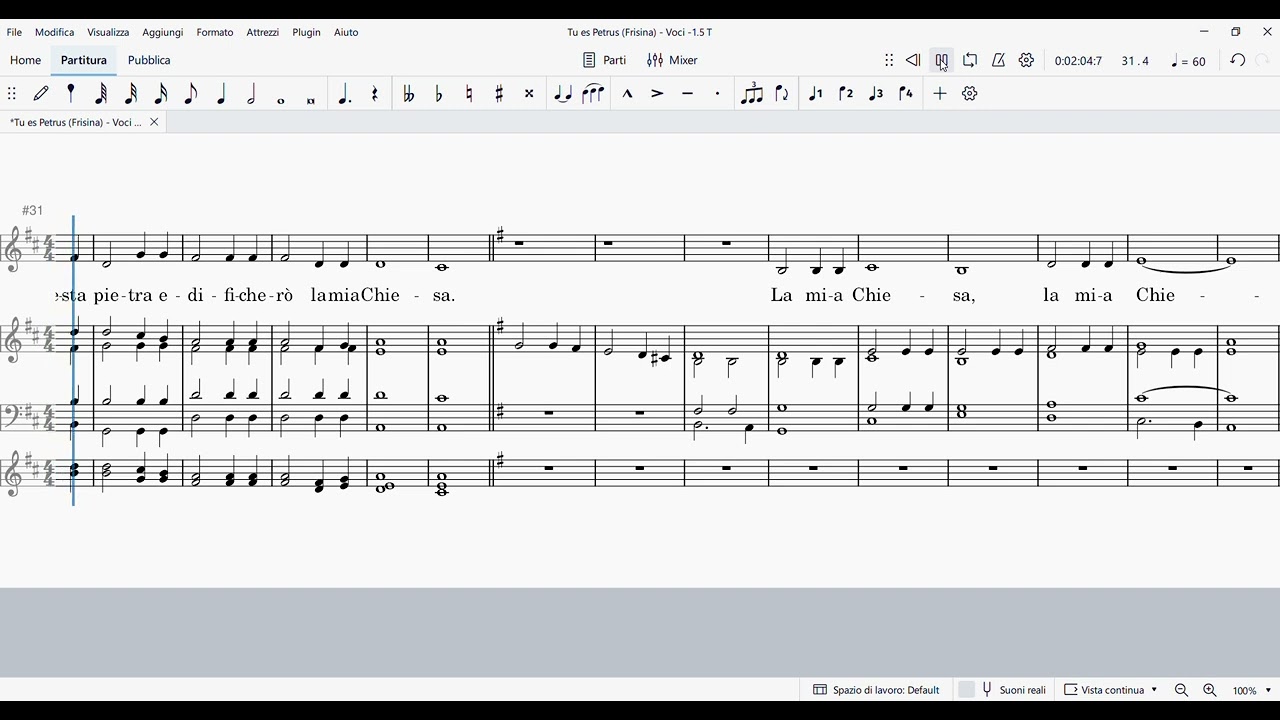The height and width of the screenshot is (720, 1280).
Task: Add a tie to the note
Action: tap(563, 94)
